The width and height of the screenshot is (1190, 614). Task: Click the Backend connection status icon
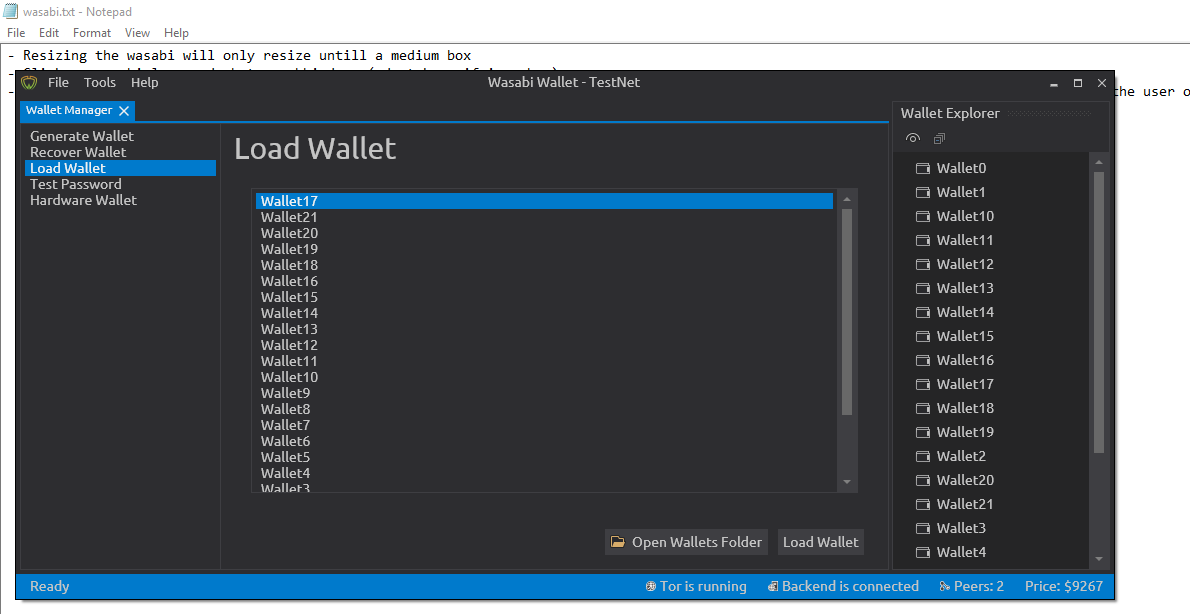tap(773, 587)
